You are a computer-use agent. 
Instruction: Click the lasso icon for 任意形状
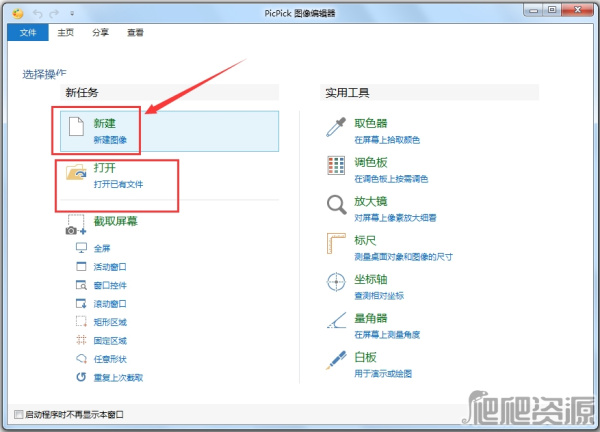coord(81,359)
